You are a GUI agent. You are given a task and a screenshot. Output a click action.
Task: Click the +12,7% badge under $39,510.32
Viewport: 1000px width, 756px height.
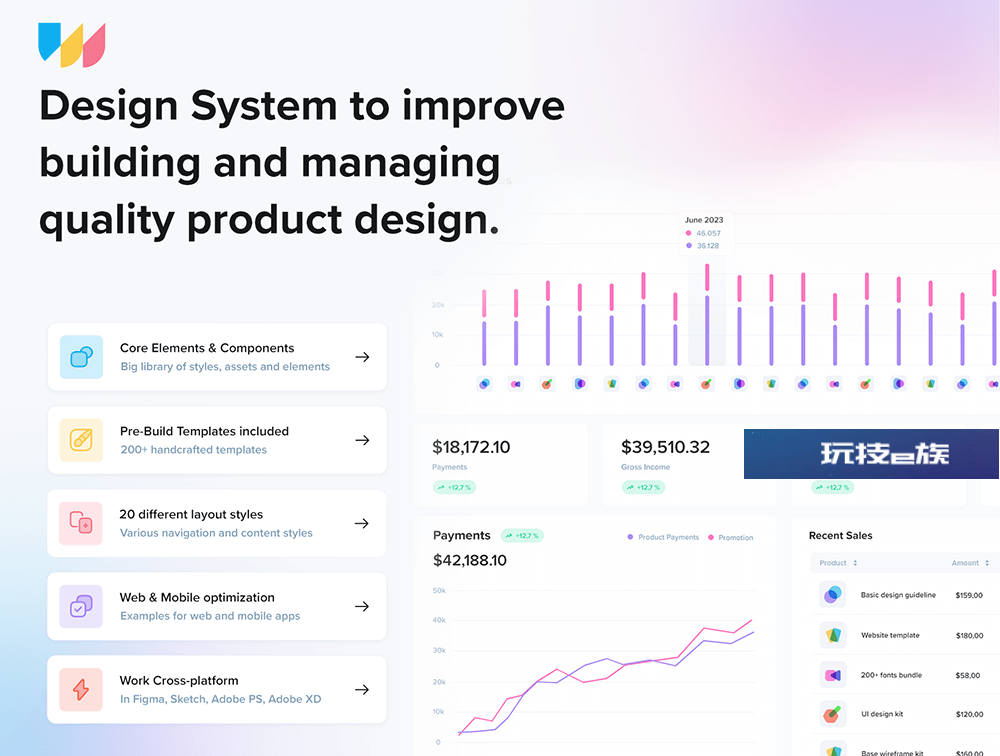tap(643, 487)
